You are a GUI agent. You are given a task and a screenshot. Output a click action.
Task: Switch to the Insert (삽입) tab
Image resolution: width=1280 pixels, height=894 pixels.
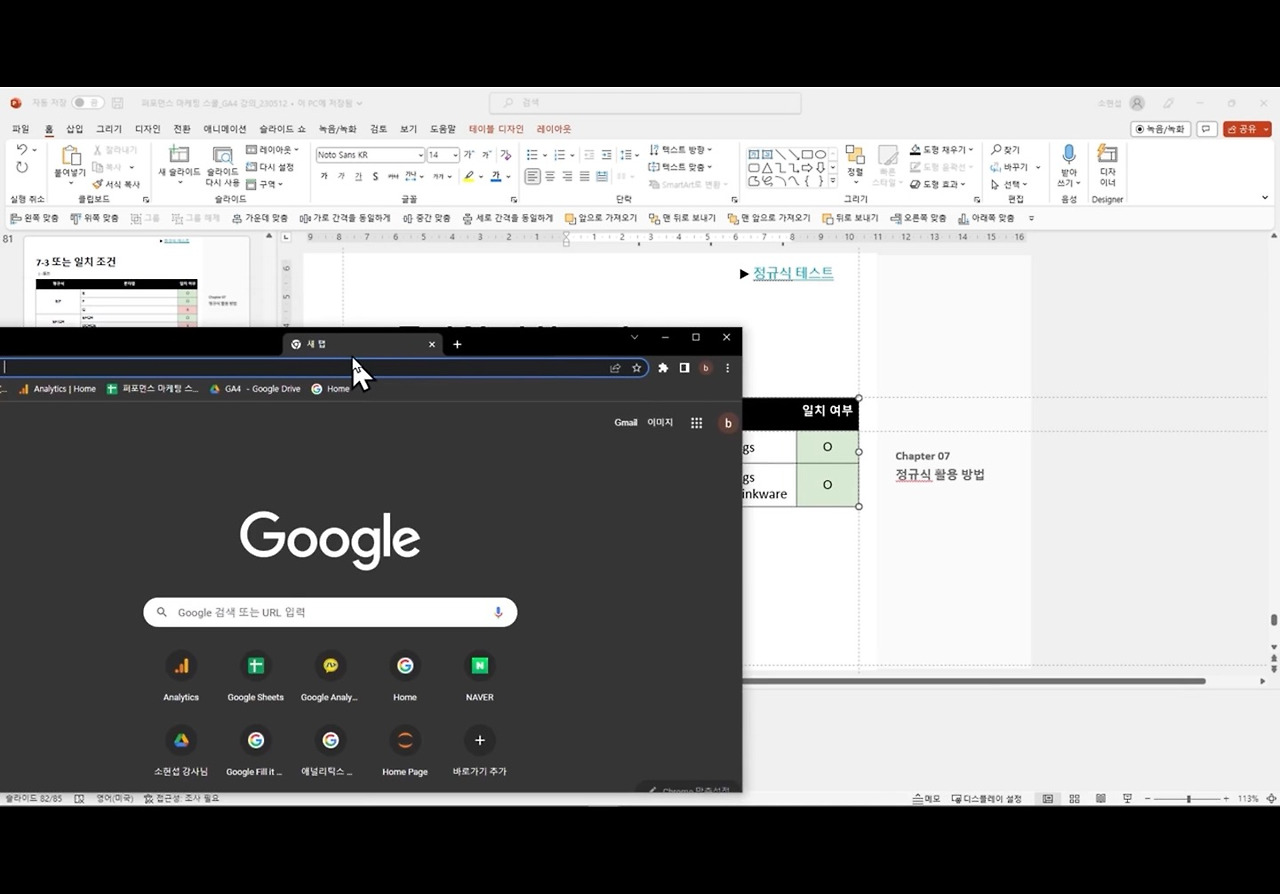tap(75, 129)
